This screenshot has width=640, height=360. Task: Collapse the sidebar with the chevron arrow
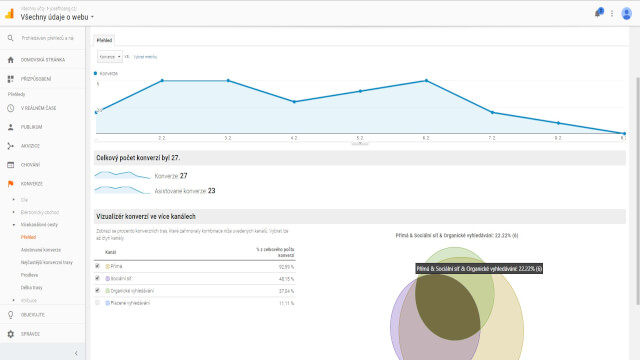click(x=76, y=353)
